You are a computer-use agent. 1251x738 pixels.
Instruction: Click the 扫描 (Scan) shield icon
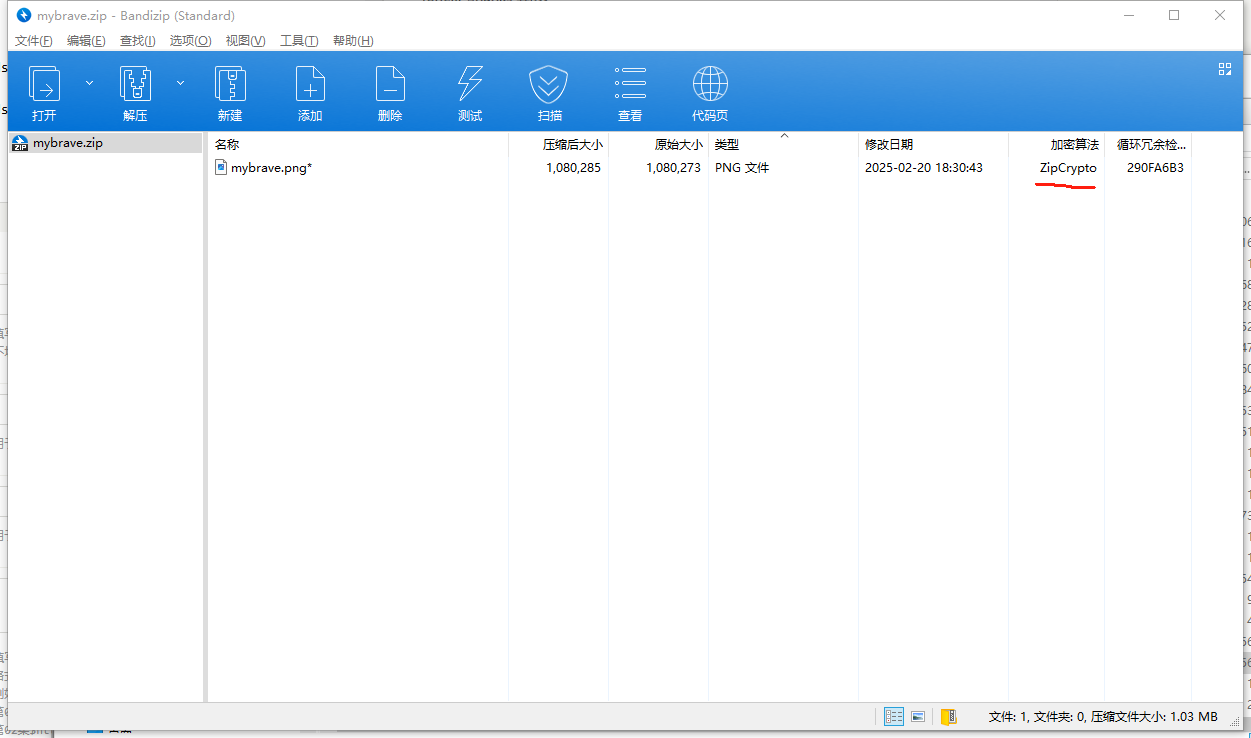click(x=548, y=84)
